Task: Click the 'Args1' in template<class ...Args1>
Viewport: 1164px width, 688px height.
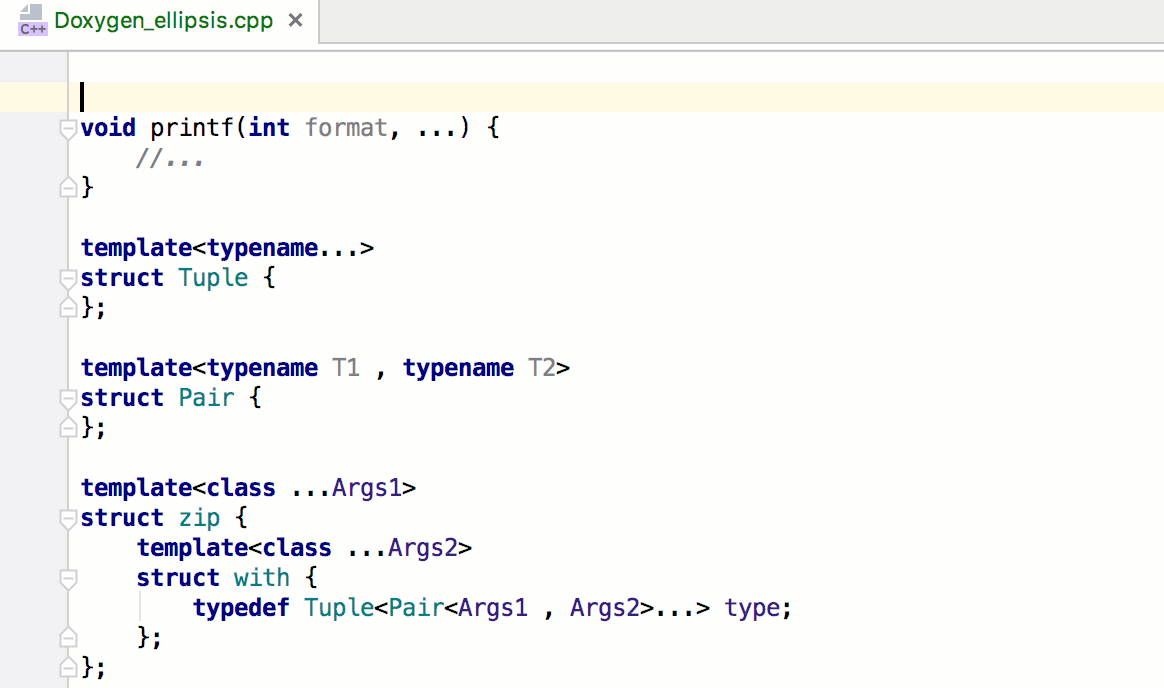Action: pyautogui.click(x=367, y=488)
